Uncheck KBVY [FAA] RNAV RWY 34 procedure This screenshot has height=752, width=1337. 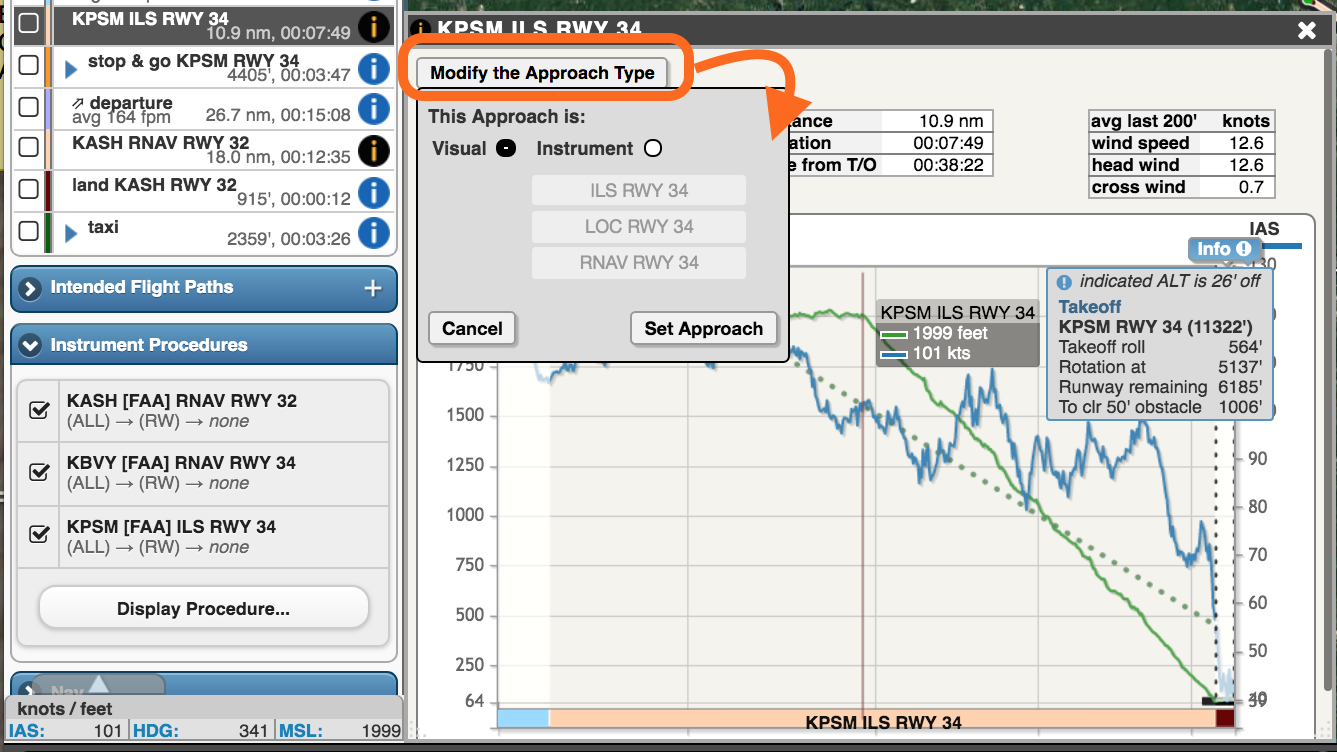[40, 472]
